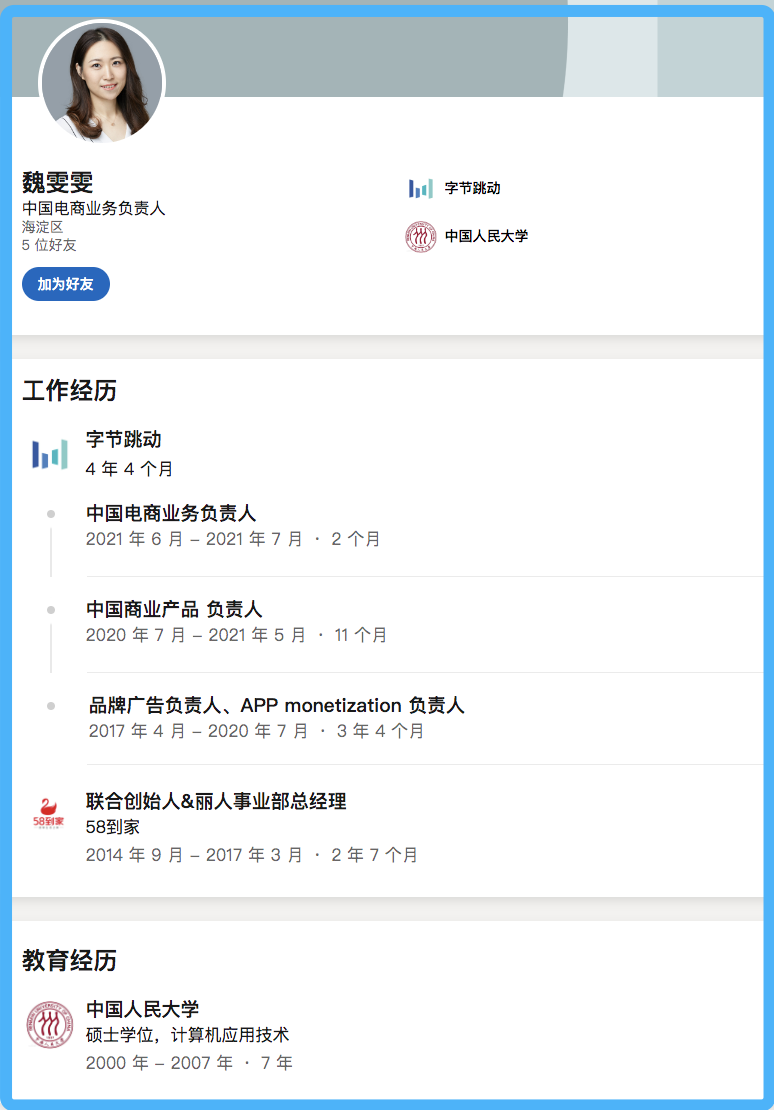Click the ByteDance logo in 工作经历
This screenshot has height=1110, width=774.
tap(49, 454)
